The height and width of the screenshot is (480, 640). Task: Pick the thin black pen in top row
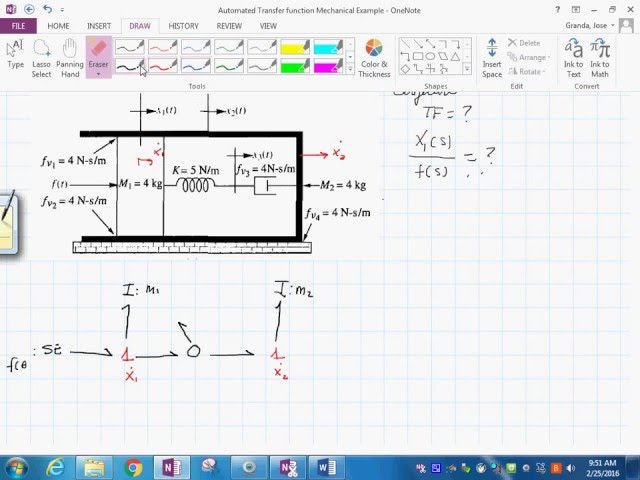[129, 47]
